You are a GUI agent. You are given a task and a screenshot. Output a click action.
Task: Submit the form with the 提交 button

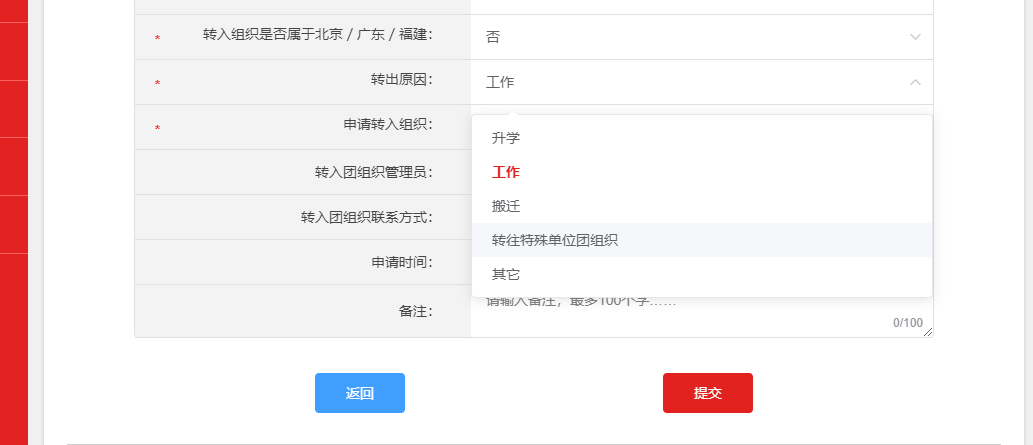point(707,393)
